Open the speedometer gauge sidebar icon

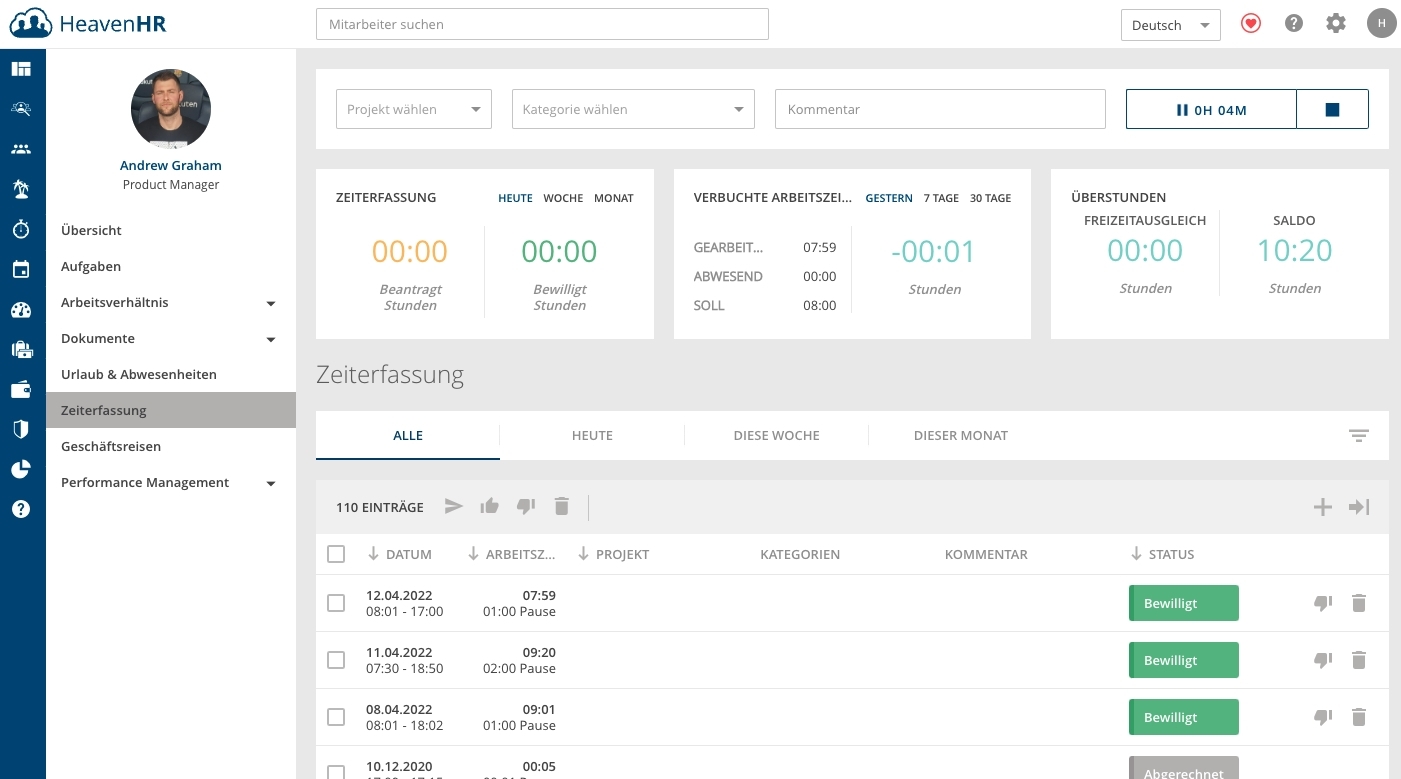[21, 309]
